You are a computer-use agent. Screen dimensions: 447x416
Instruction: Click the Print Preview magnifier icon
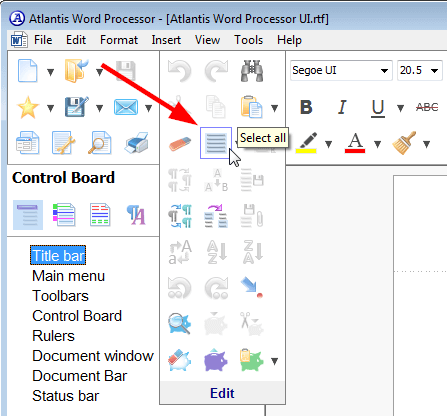[x=99, y=143]
